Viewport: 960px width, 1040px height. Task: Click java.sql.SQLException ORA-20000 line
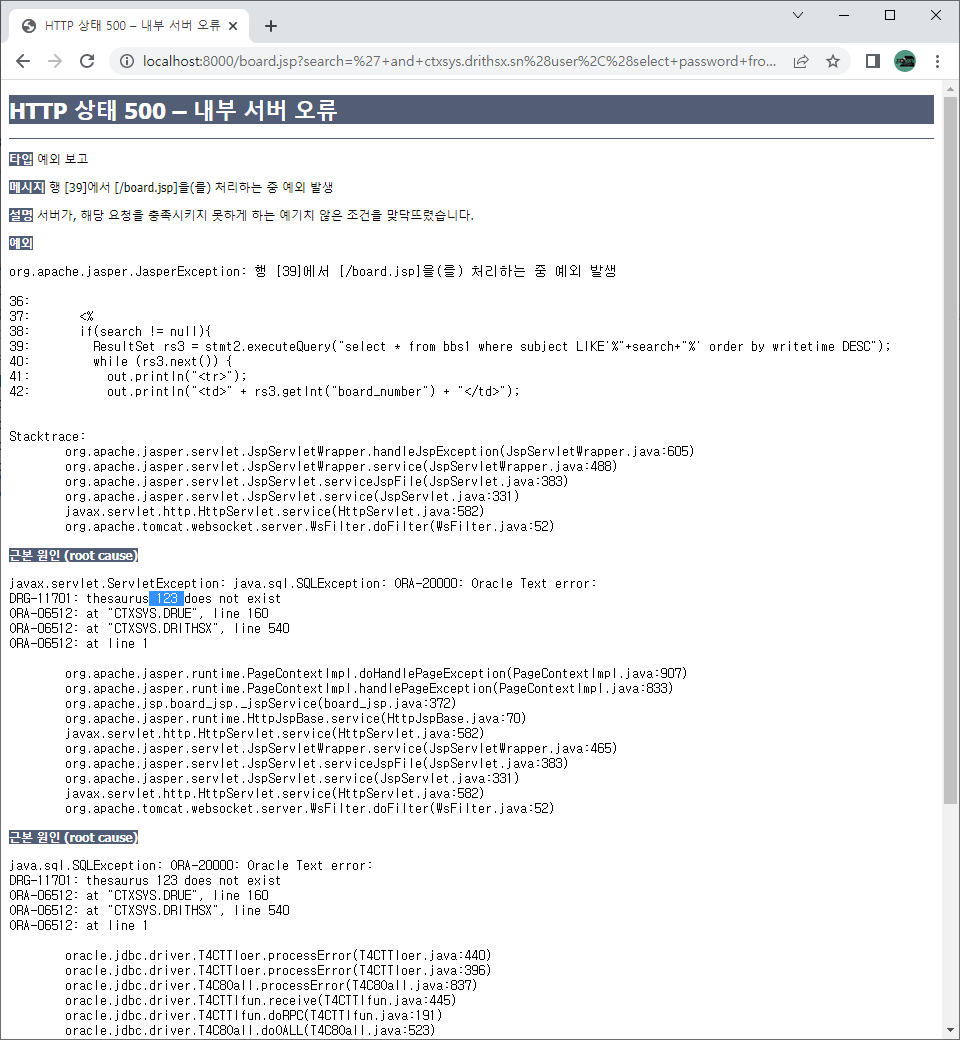pyautogui.click(x=191, y=866)
